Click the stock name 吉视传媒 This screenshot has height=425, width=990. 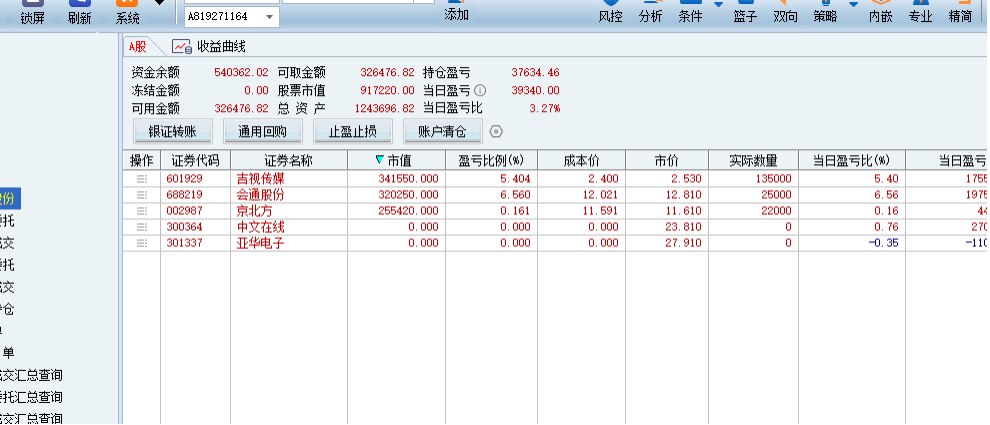coord(260,179)
